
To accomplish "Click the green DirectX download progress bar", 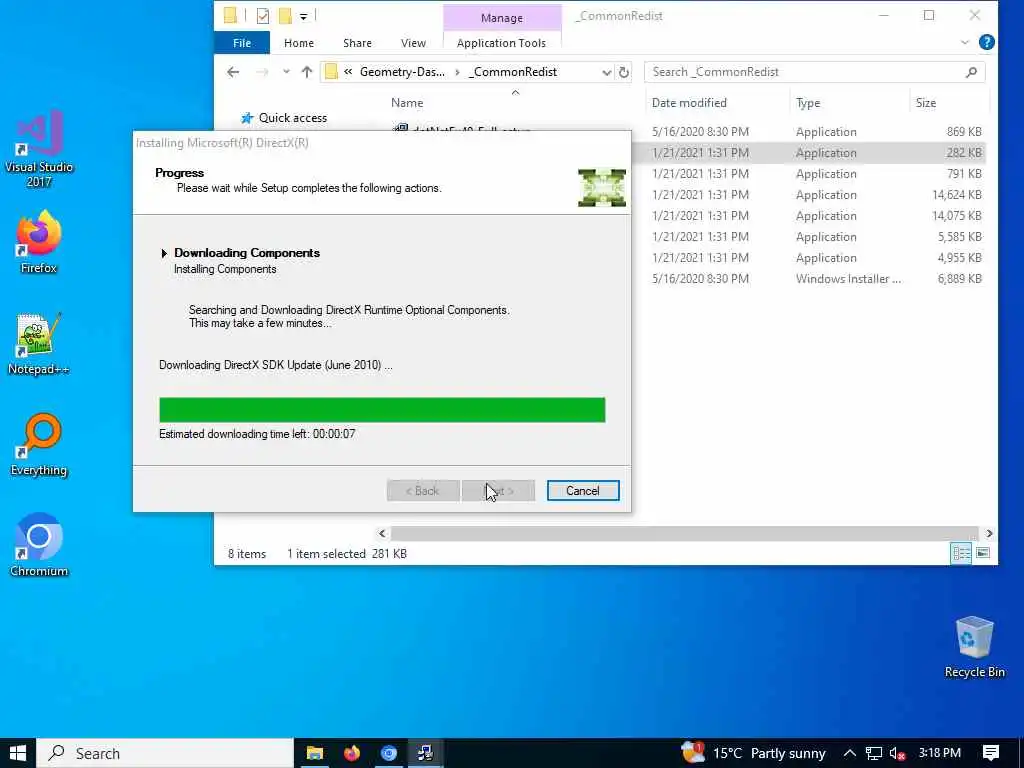I will (x=382, y=409).
